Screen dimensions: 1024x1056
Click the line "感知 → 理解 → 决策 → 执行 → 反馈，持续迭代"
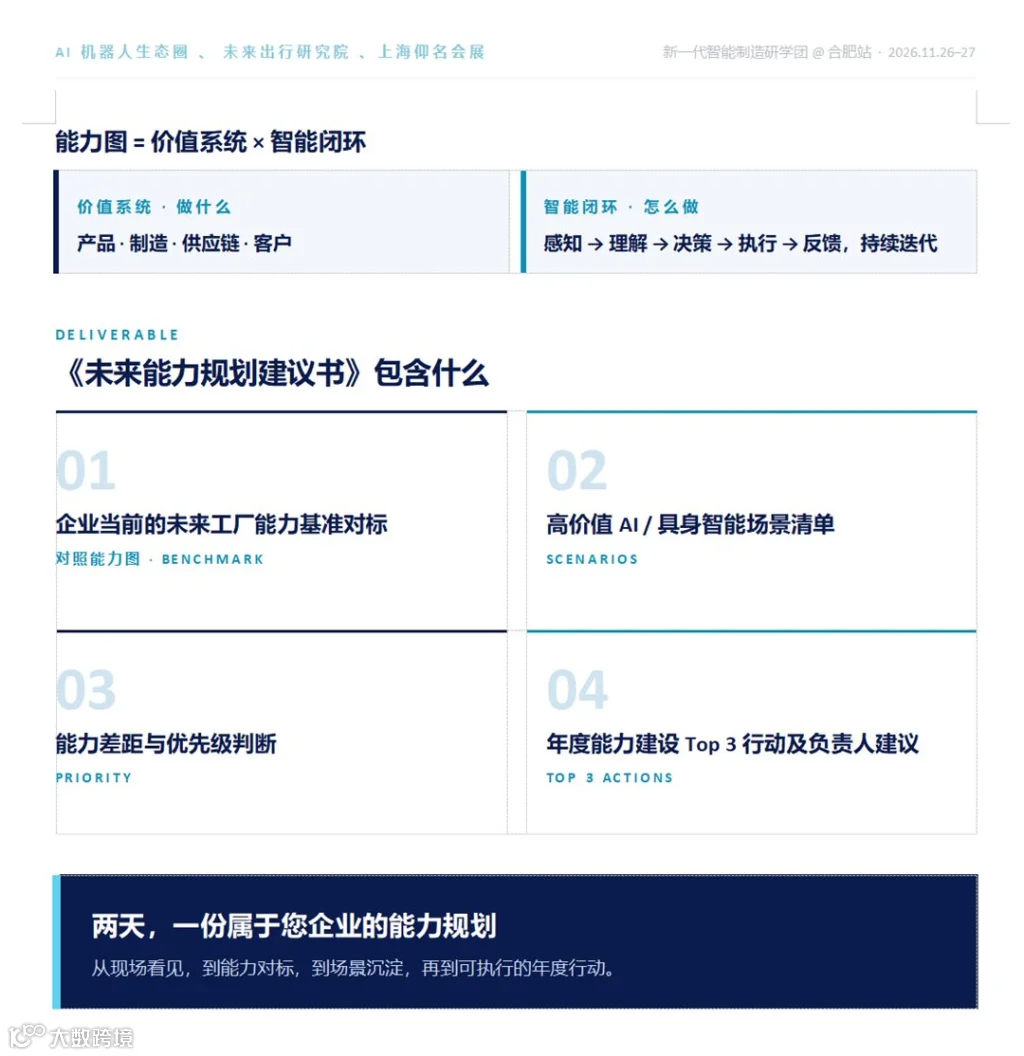740,243
